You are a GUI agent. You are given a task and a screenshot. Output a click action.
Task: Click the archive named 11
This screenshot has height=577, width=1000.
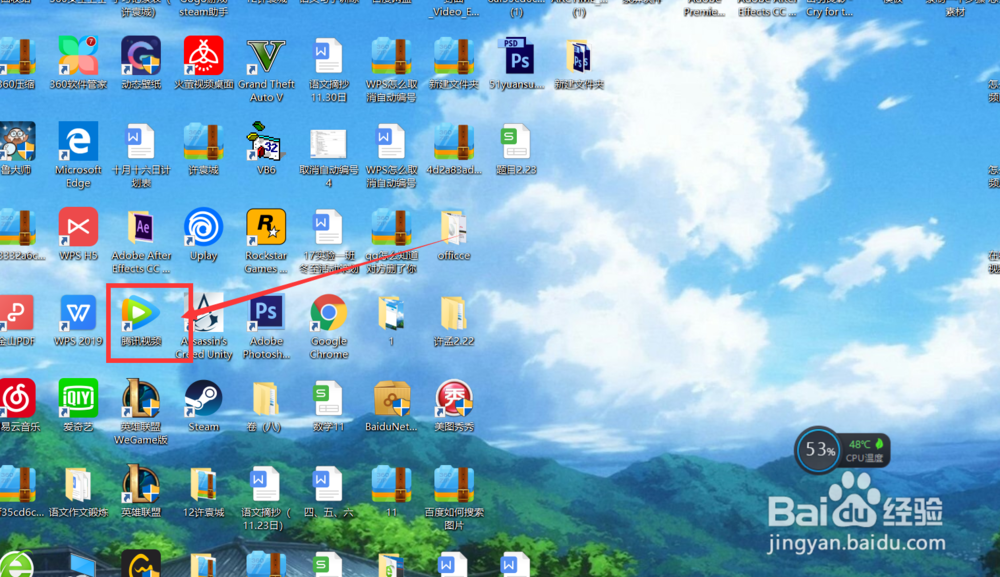click(x=391, y=483)
